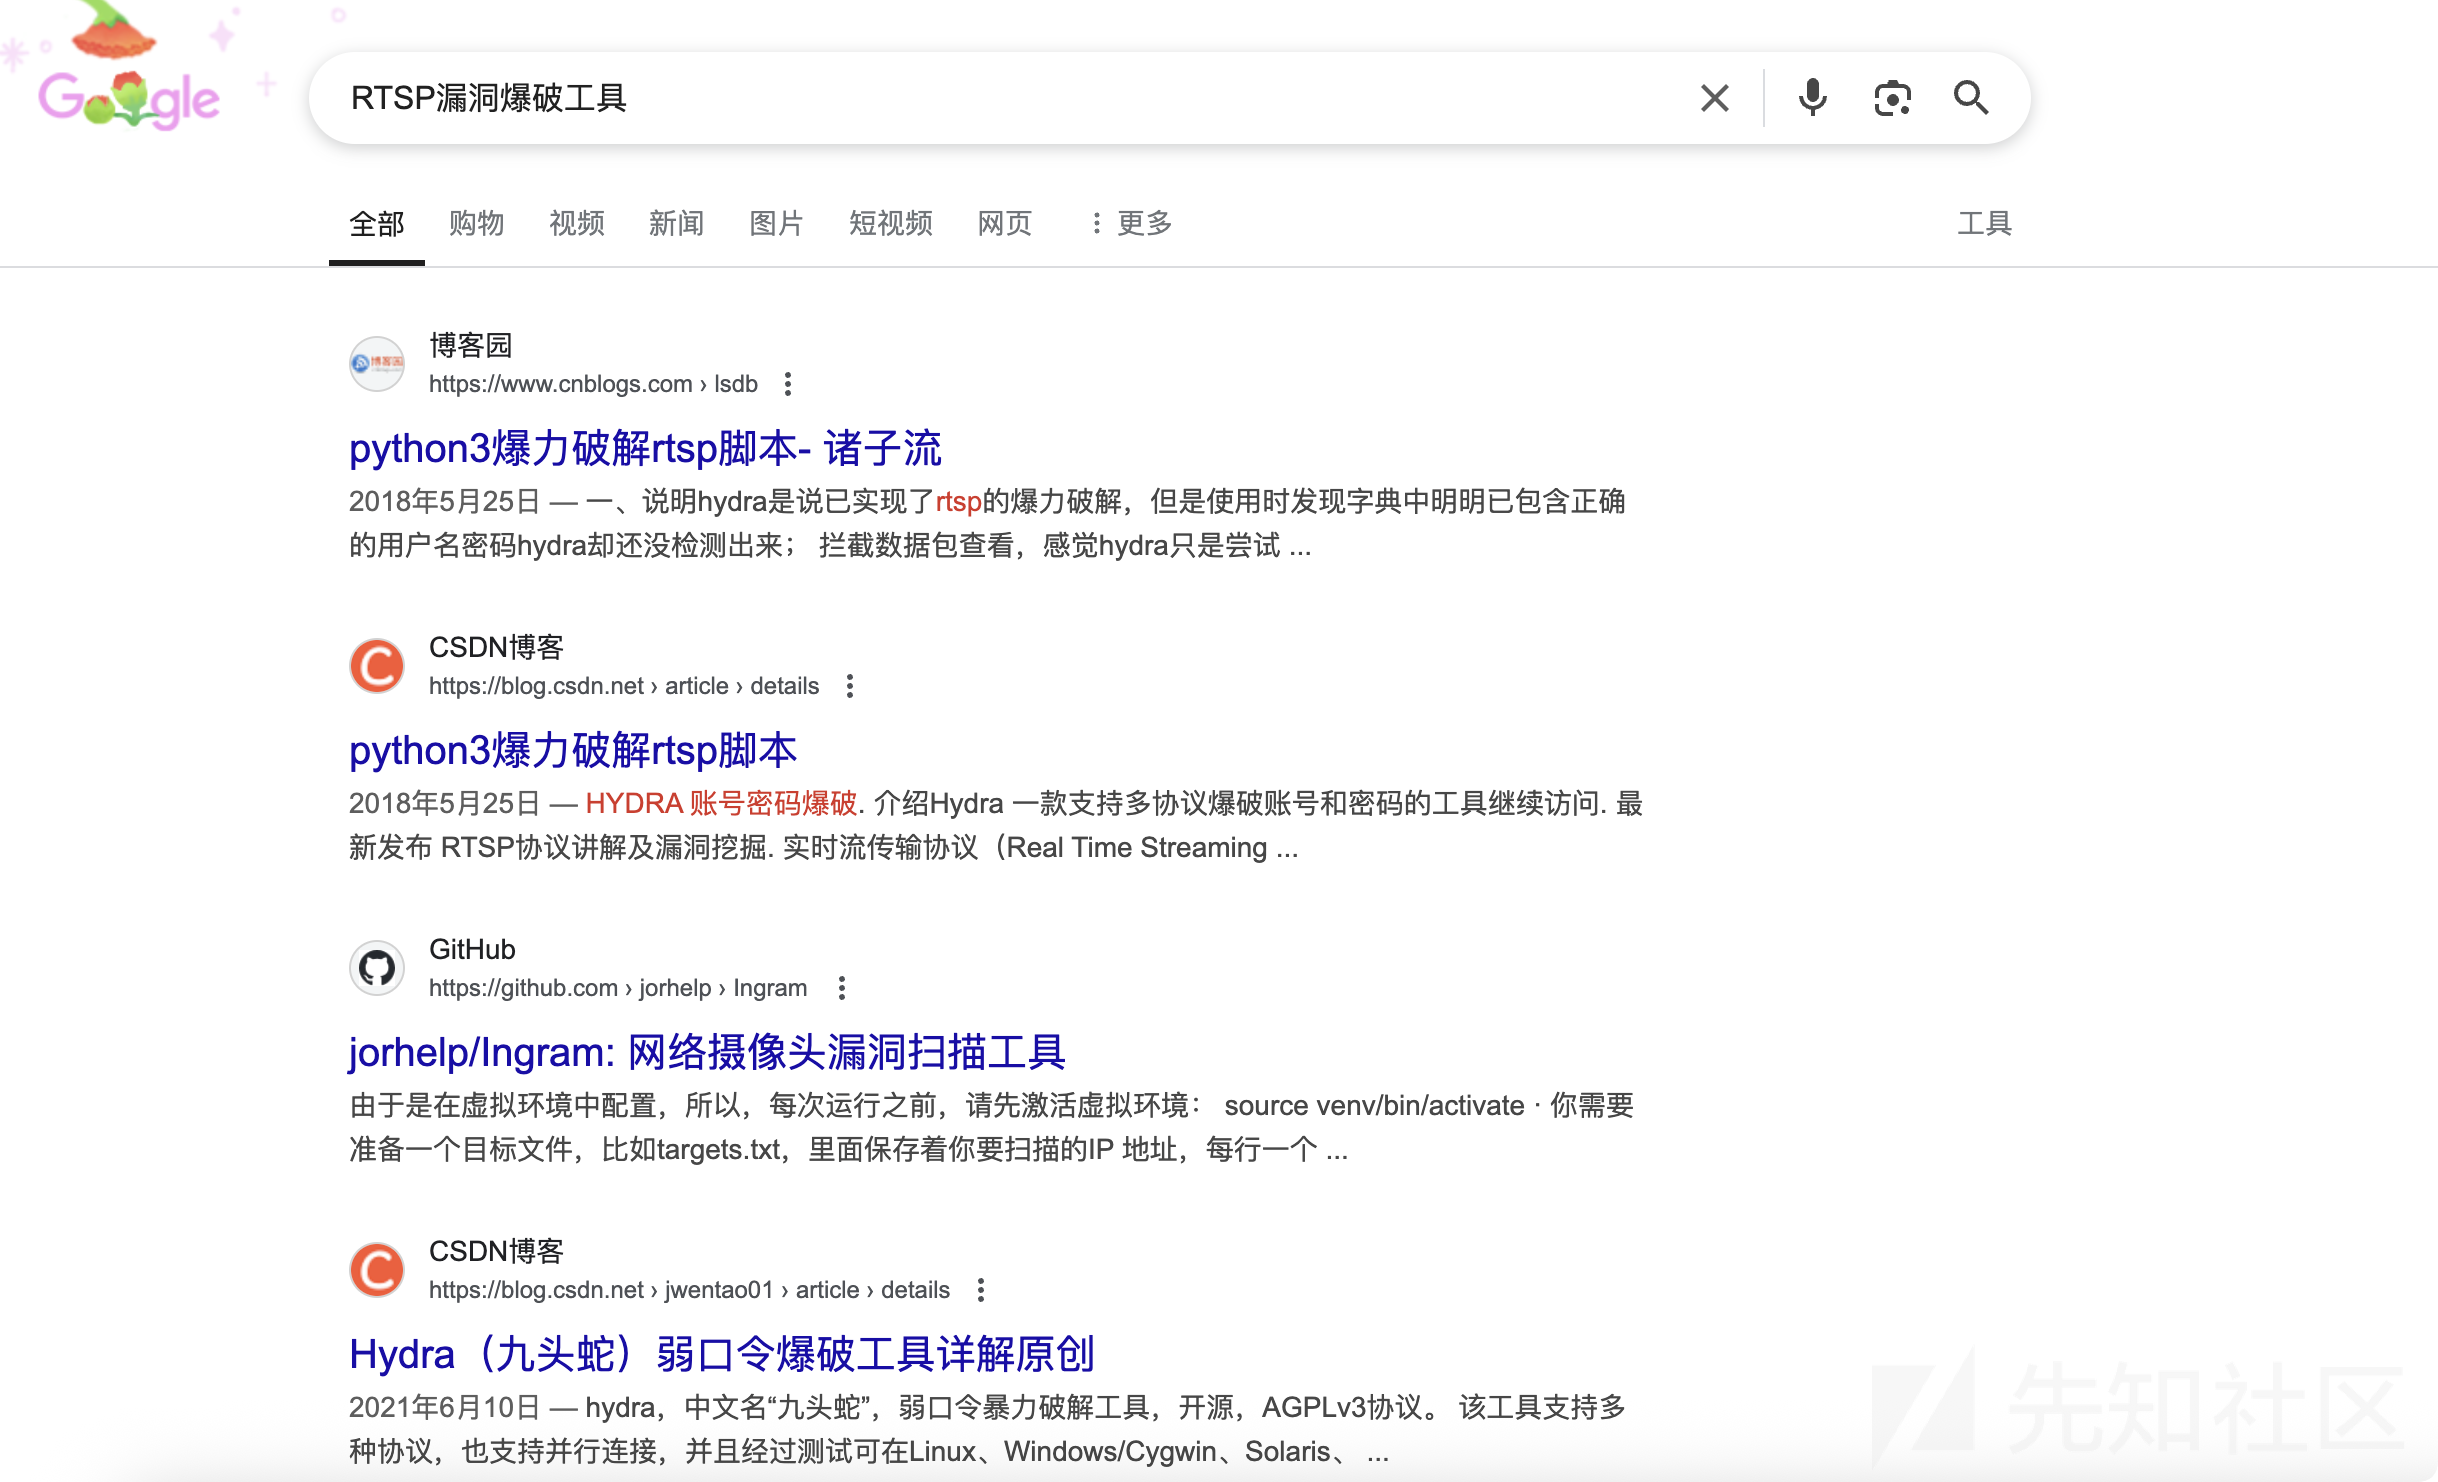Select the 全部 tab
Viewport: 2438px width, 1482px height.
pyautogui.click(x=377, y=223)
